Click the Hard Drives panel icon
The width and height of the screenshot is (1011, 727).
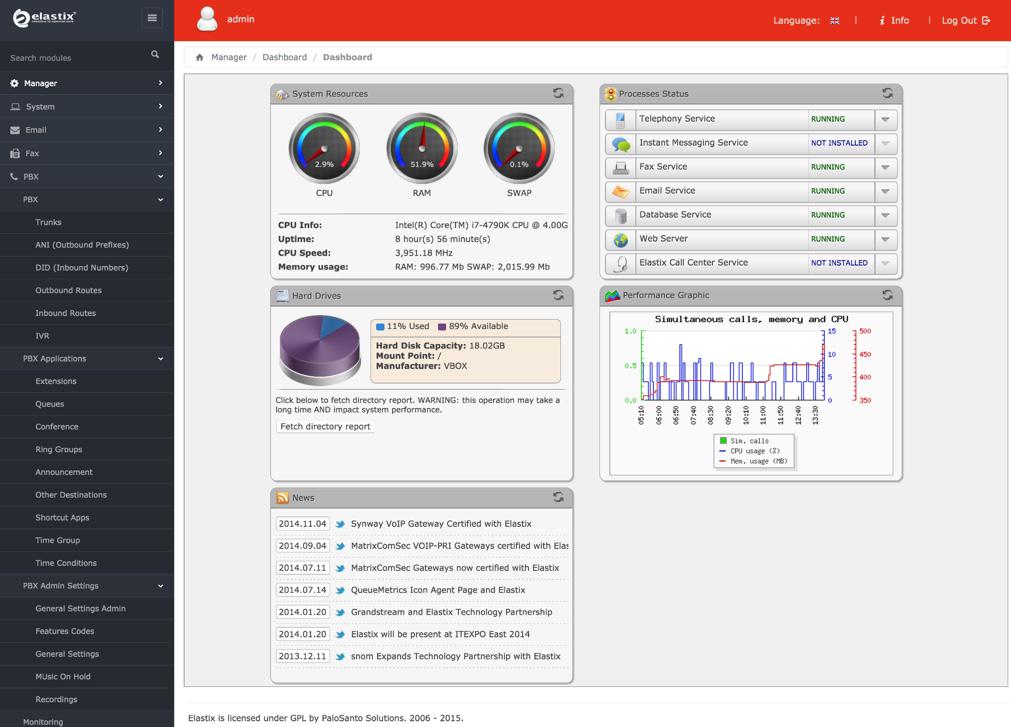282,295
